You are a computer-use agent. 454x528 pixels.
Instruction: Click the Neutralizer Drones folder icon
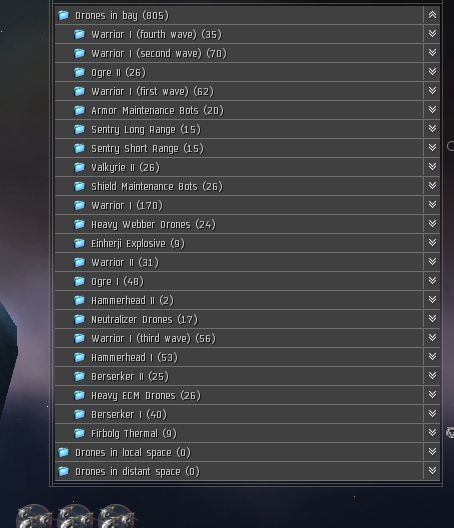click(x=79, y=319)
